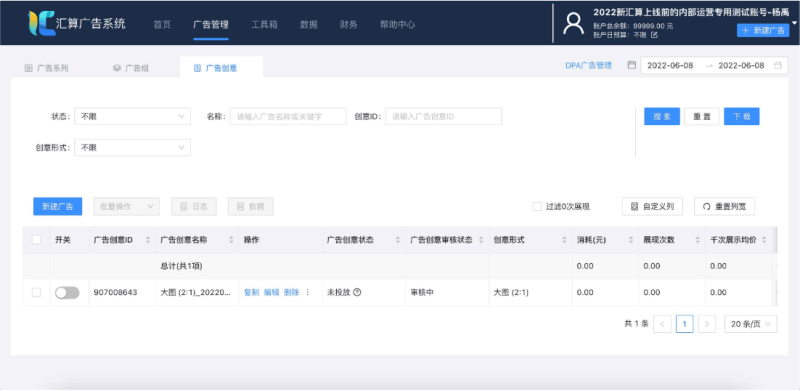Screen dimensions: 800x391
Task: Open the 20 条/页 page size dropdown
Action: click(751, 324)
